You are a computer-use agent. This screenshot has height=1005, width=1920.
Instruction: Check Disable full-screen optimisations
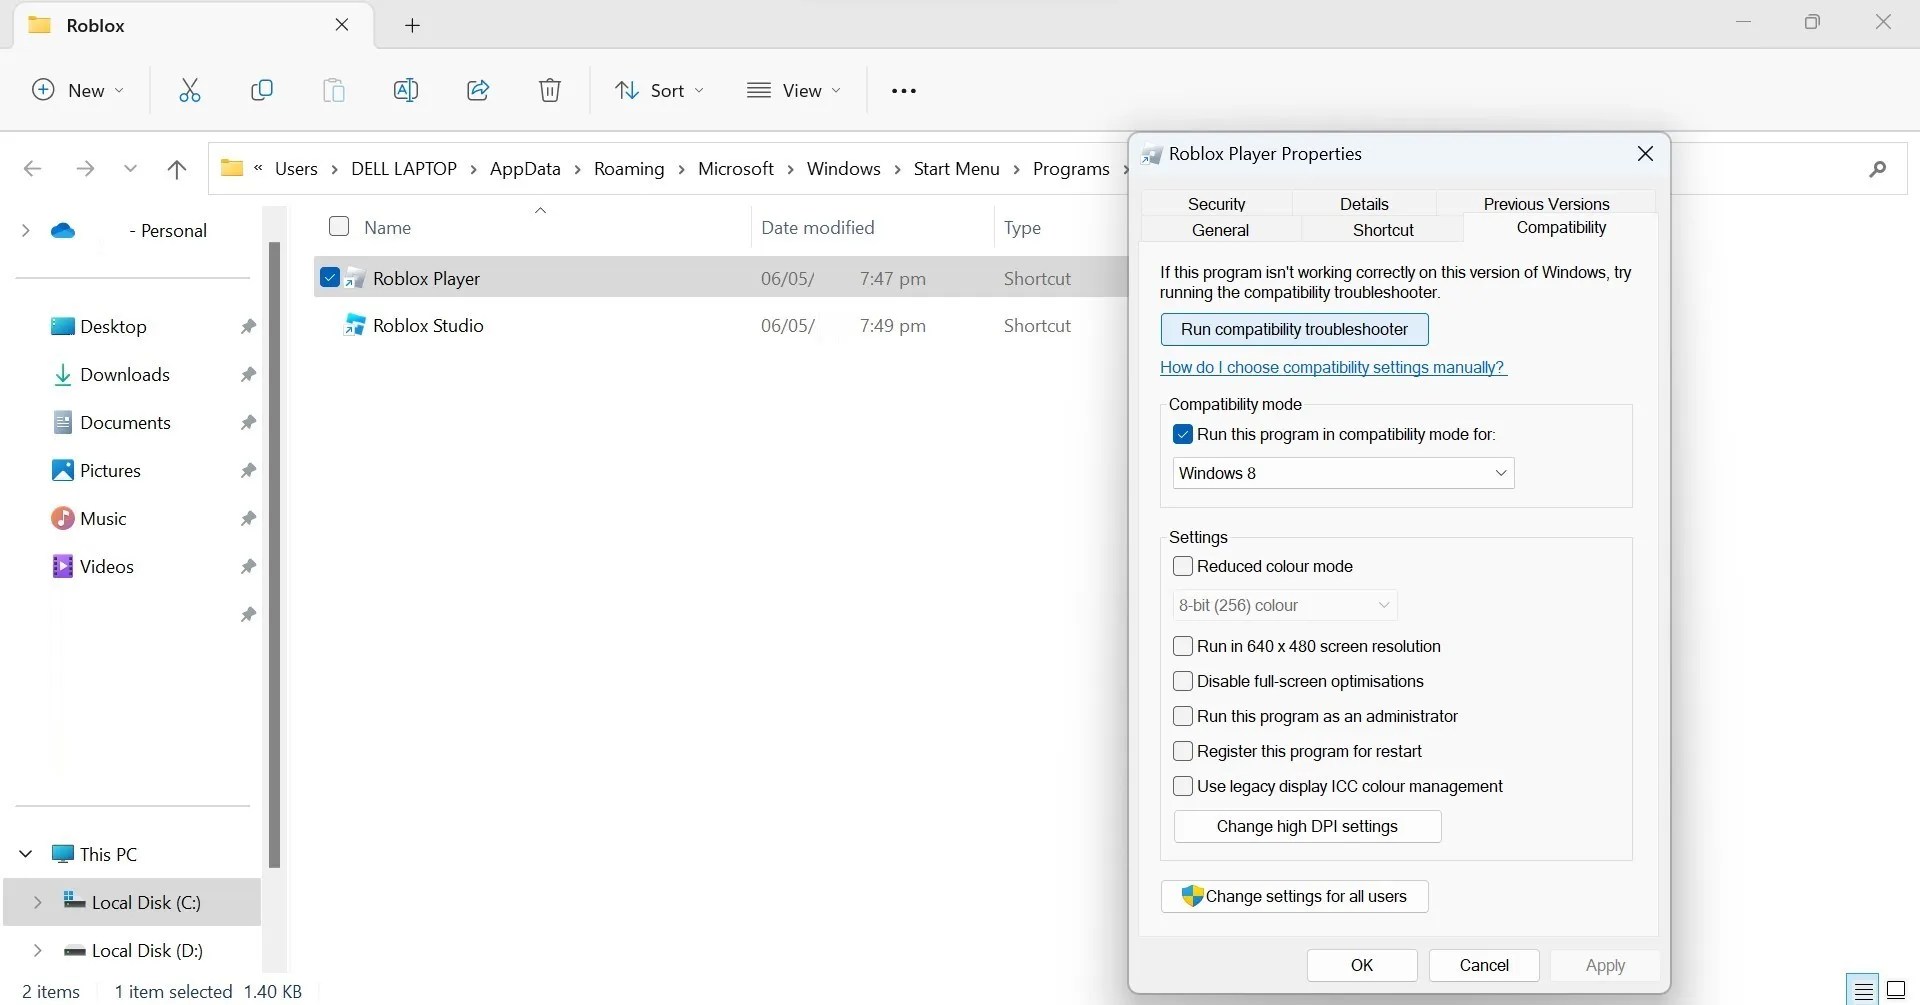point(1183,681)
